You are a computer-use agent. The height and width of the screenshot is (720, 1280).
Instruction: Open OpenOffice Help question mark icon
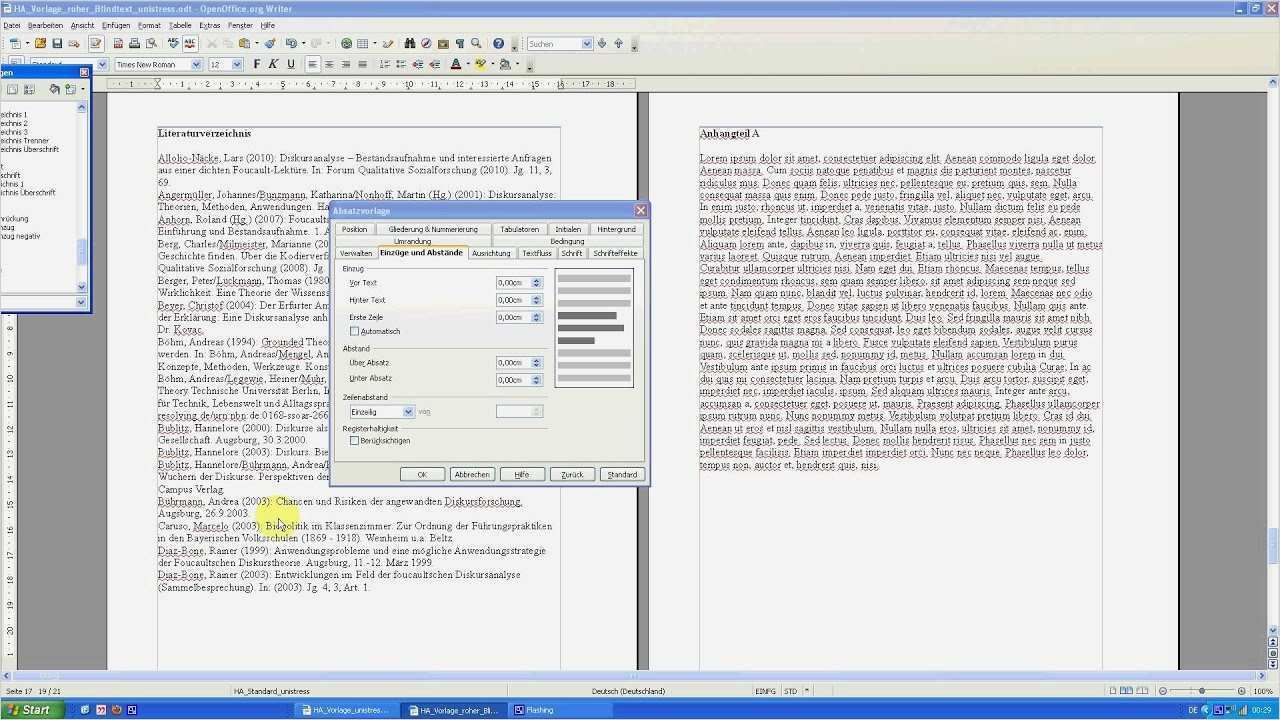coord(498,44)
